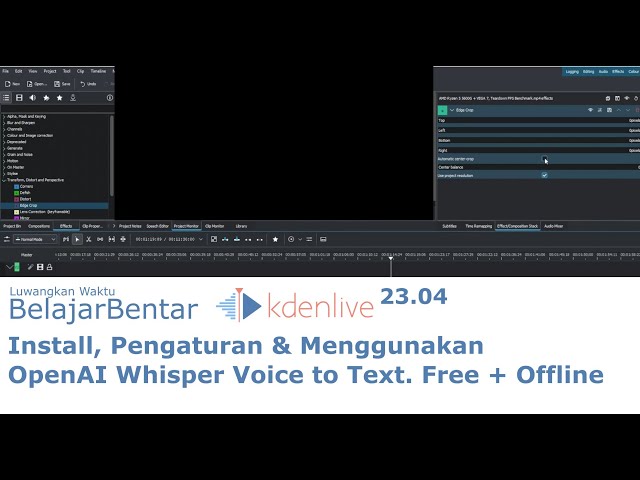
Task: Switch to Colour workspace layout
Action: click(633, 71)
